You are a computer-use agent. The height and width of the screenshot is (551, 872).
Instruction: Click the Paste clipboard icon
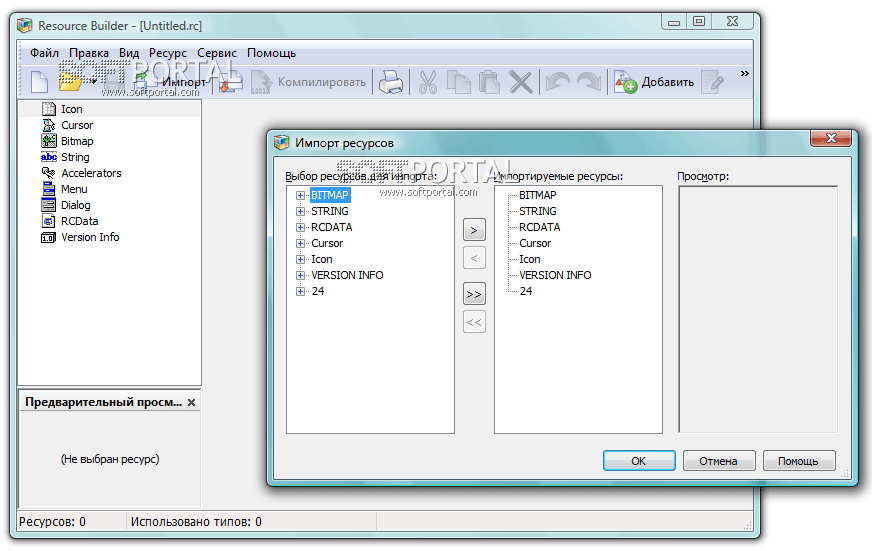coord(489,82)
